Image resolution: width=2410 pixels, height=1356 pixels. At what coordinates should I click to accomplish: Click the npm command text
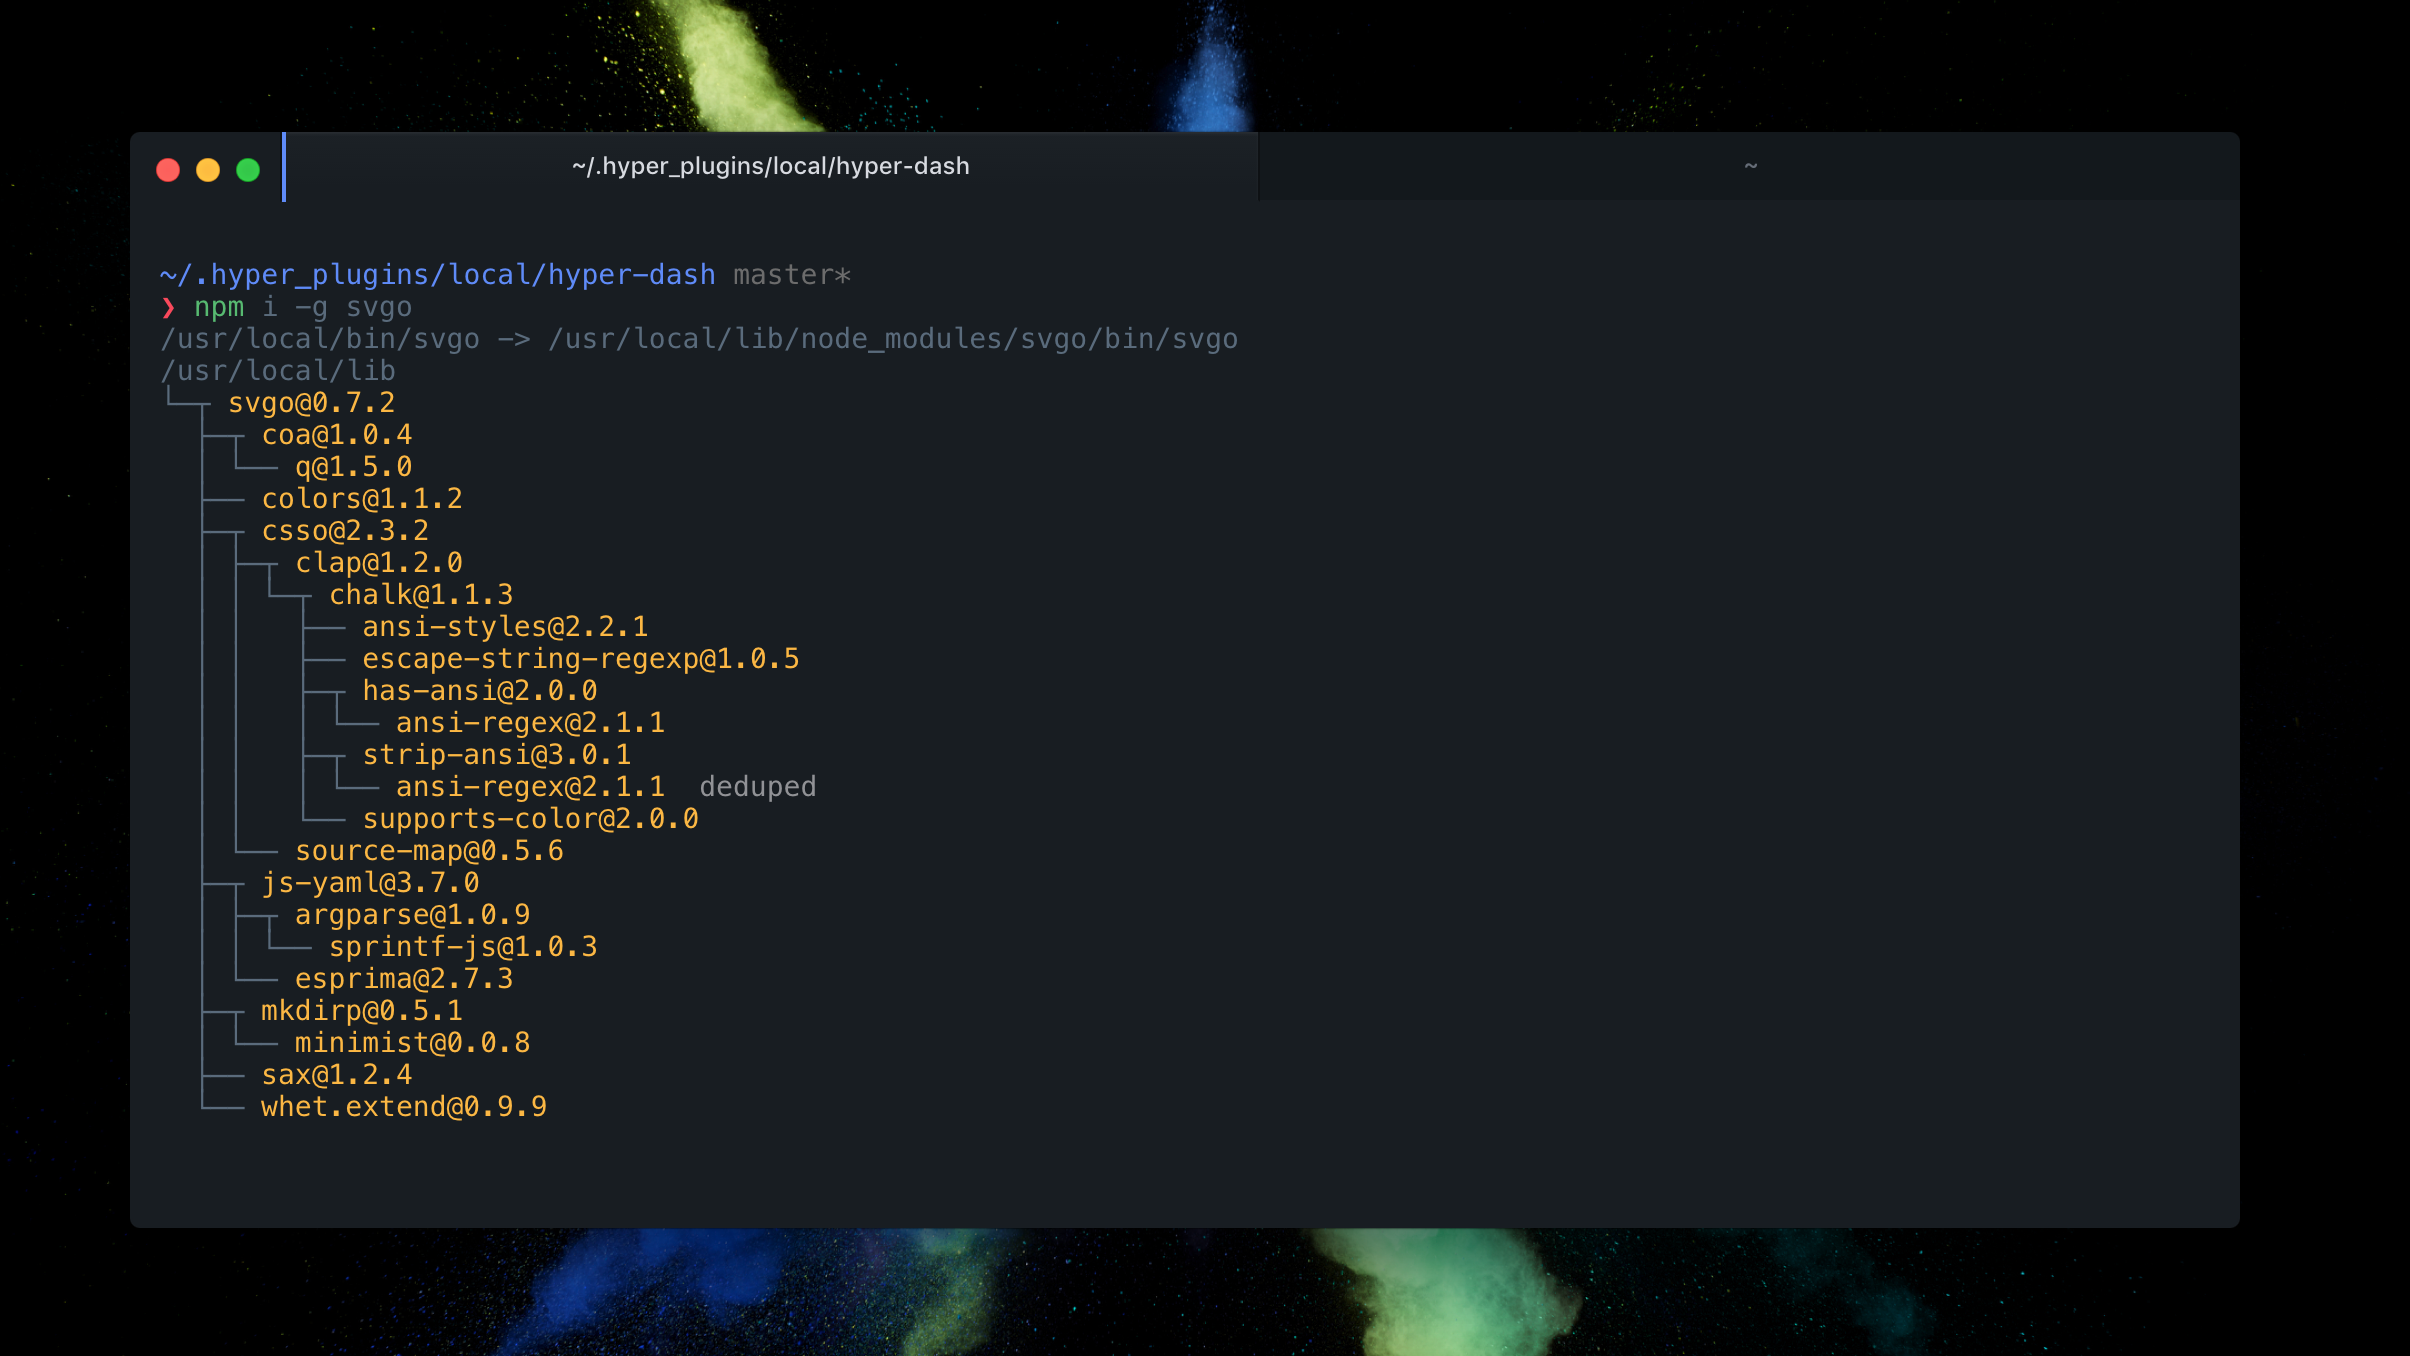click(x=219, y=307)
